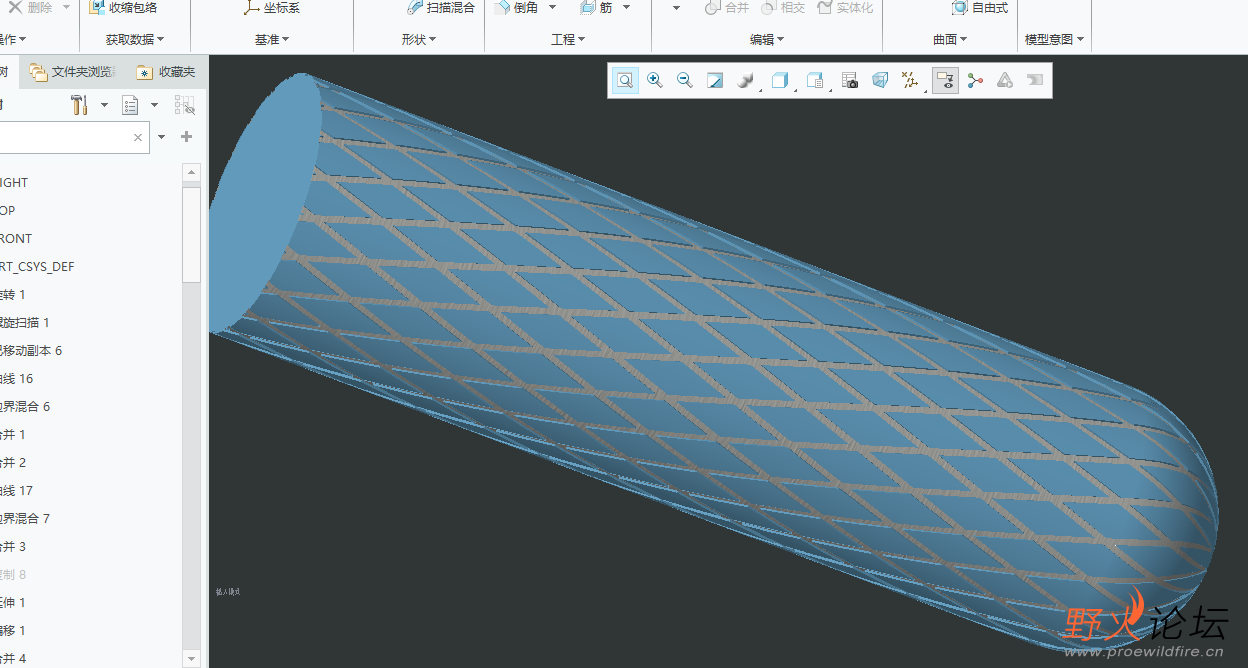This screenshot has width=1248, height=668.
Task: Click the model tree scrollbar up arrow
Action: [x=192, y=173]
